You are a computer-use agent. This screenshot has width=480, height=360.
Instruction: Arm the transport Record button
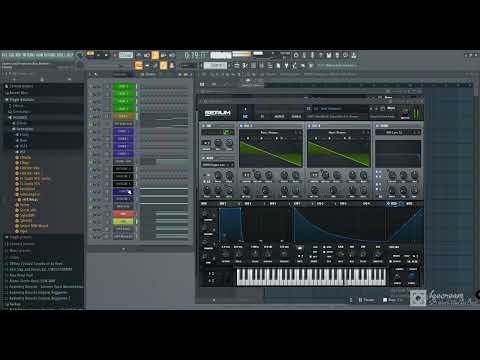[x=114, y=55]
